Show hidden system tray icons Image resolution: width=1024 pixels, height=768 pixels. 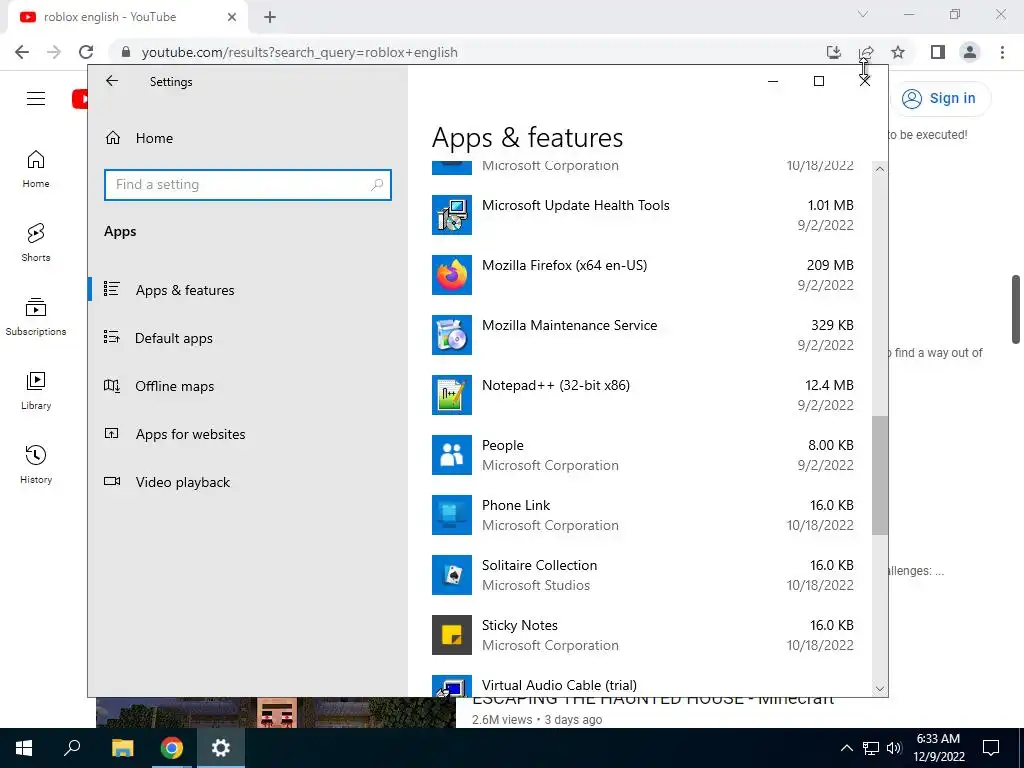pyautogui.click(x=846, y=748)
